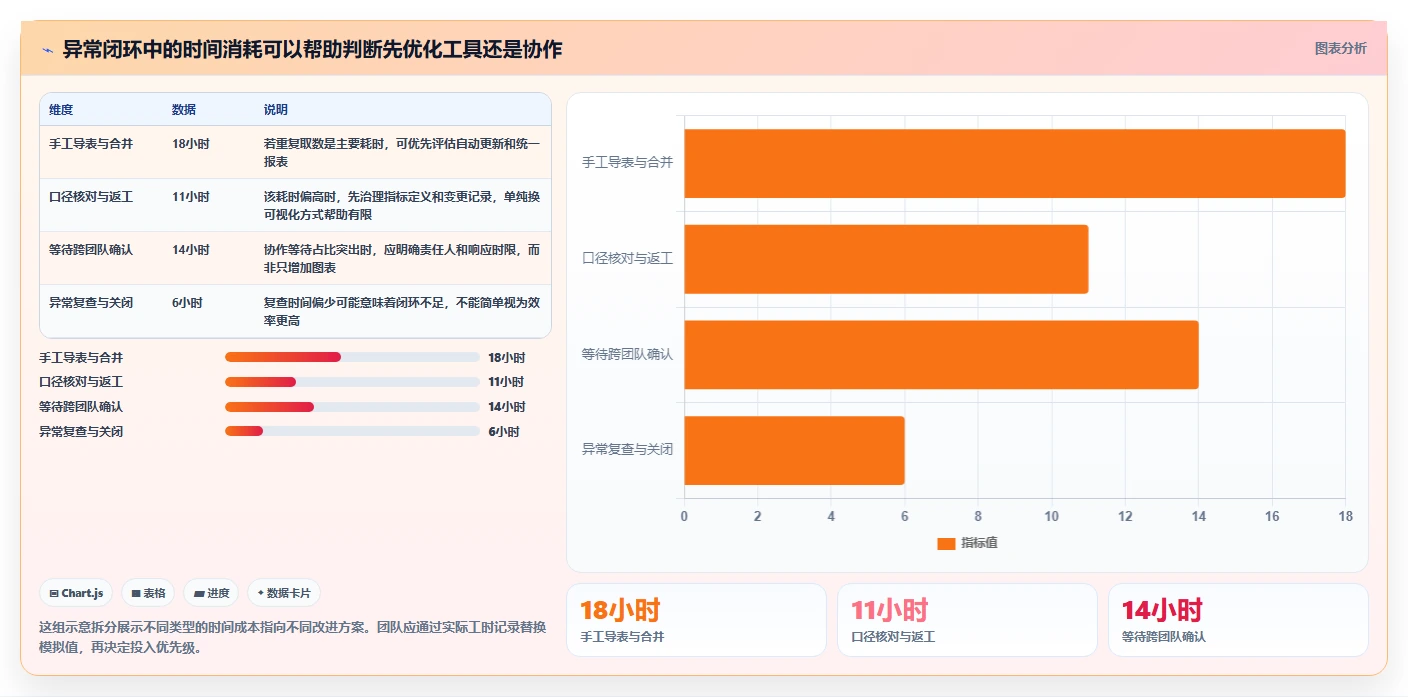Select the Chart.js tag chip
Screen dimensions: 1408x697
77,593
